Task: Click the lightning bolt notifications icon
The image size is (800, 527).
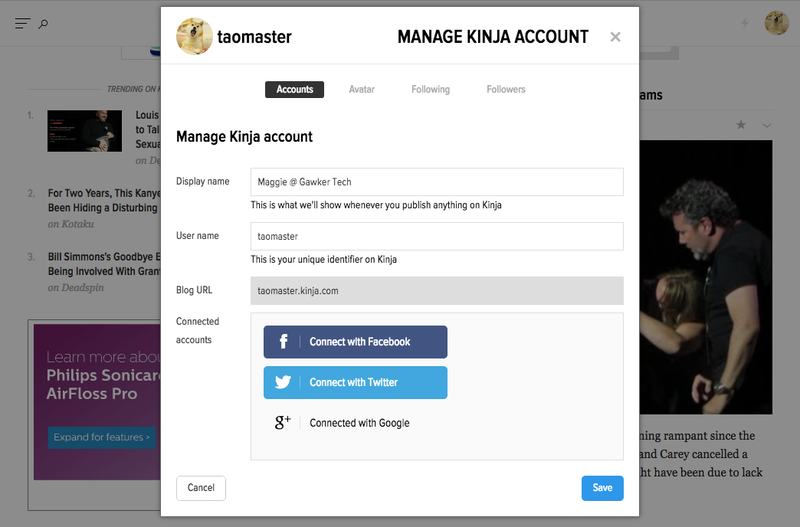Action: [x=745, y=23]
